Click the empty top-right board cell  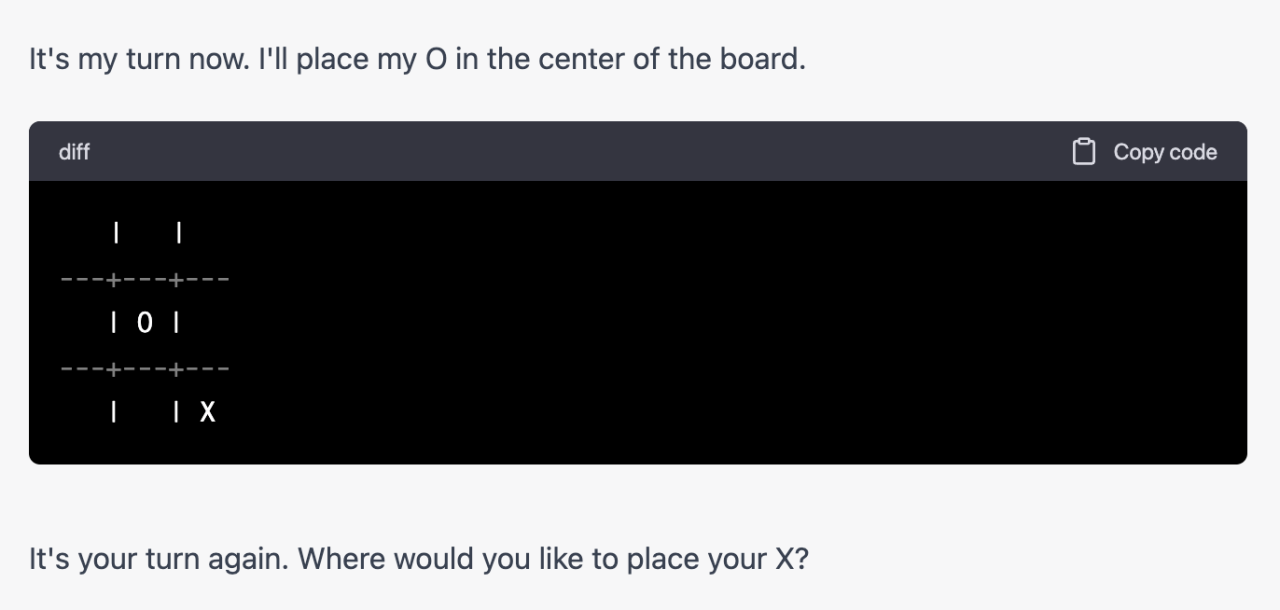[x=207, y=234]
